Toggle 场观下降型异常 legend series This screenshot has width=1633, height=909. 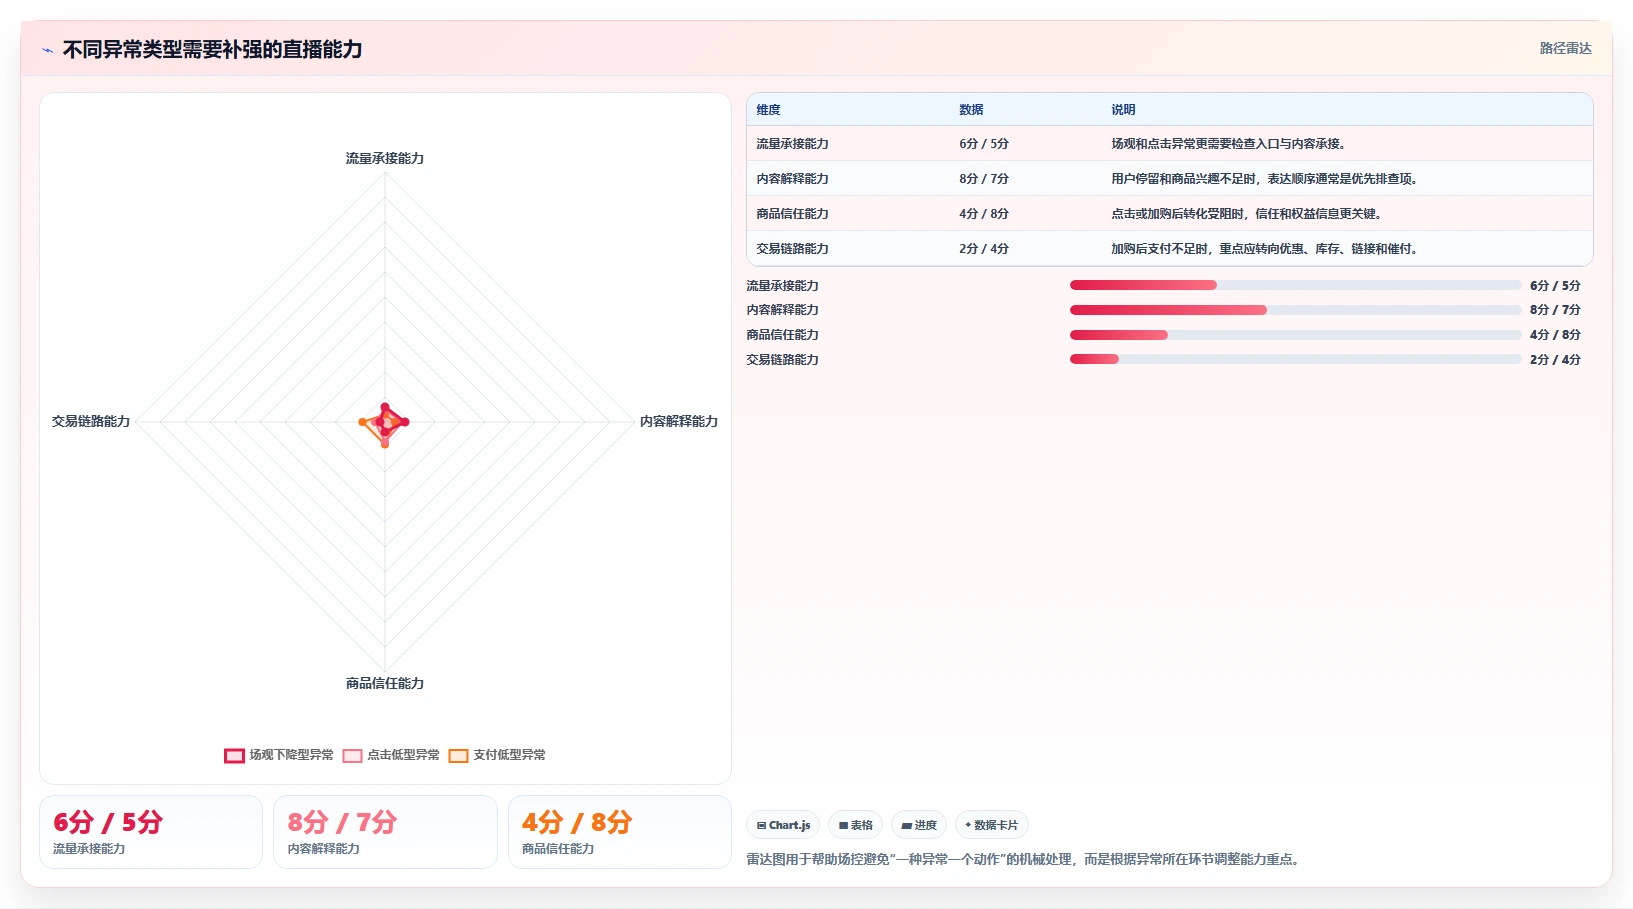click(279, 755)
